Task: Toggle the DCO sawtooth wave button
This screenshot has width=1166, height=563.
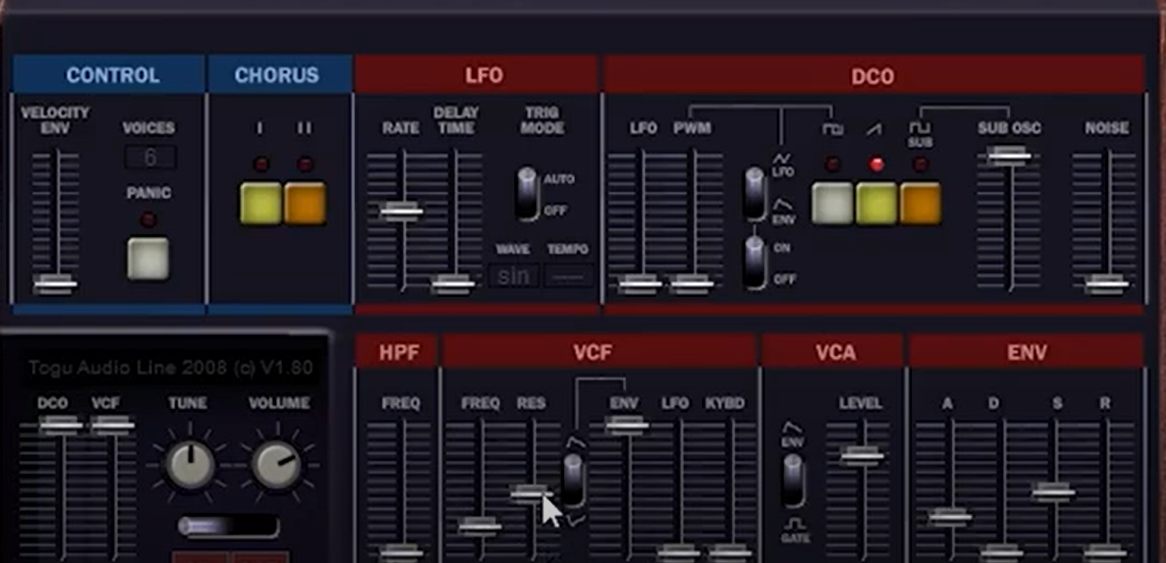Action: click(876, 203)
